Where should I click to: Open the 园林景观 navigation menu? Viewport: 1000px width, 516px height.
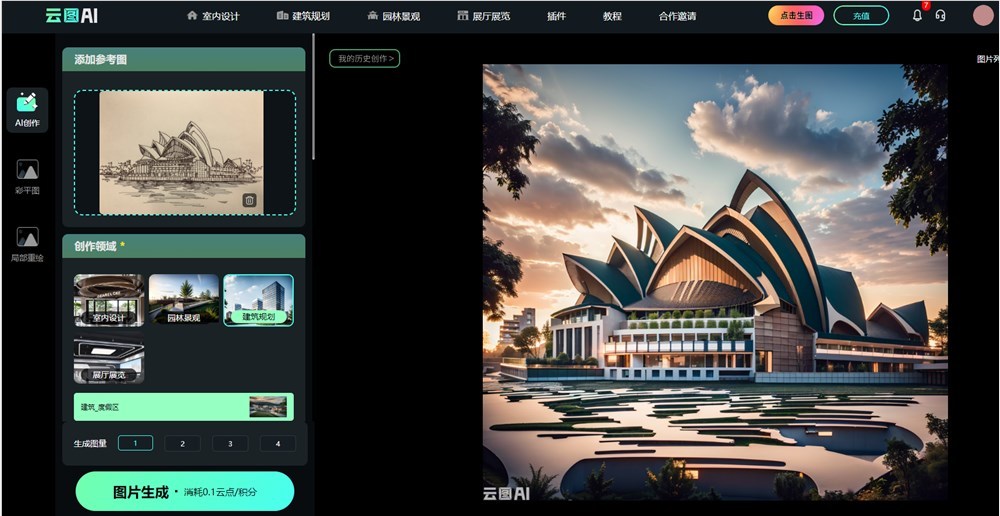(393, 16)
